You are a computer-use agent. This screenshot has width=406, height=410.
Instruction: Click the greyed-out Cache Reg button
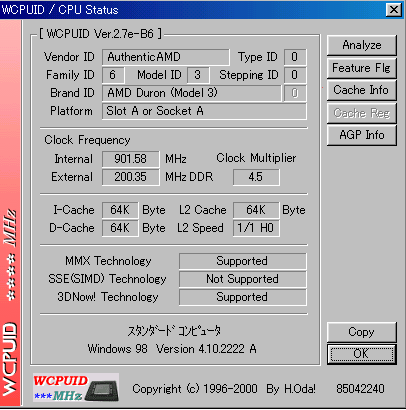coord(362,113)
